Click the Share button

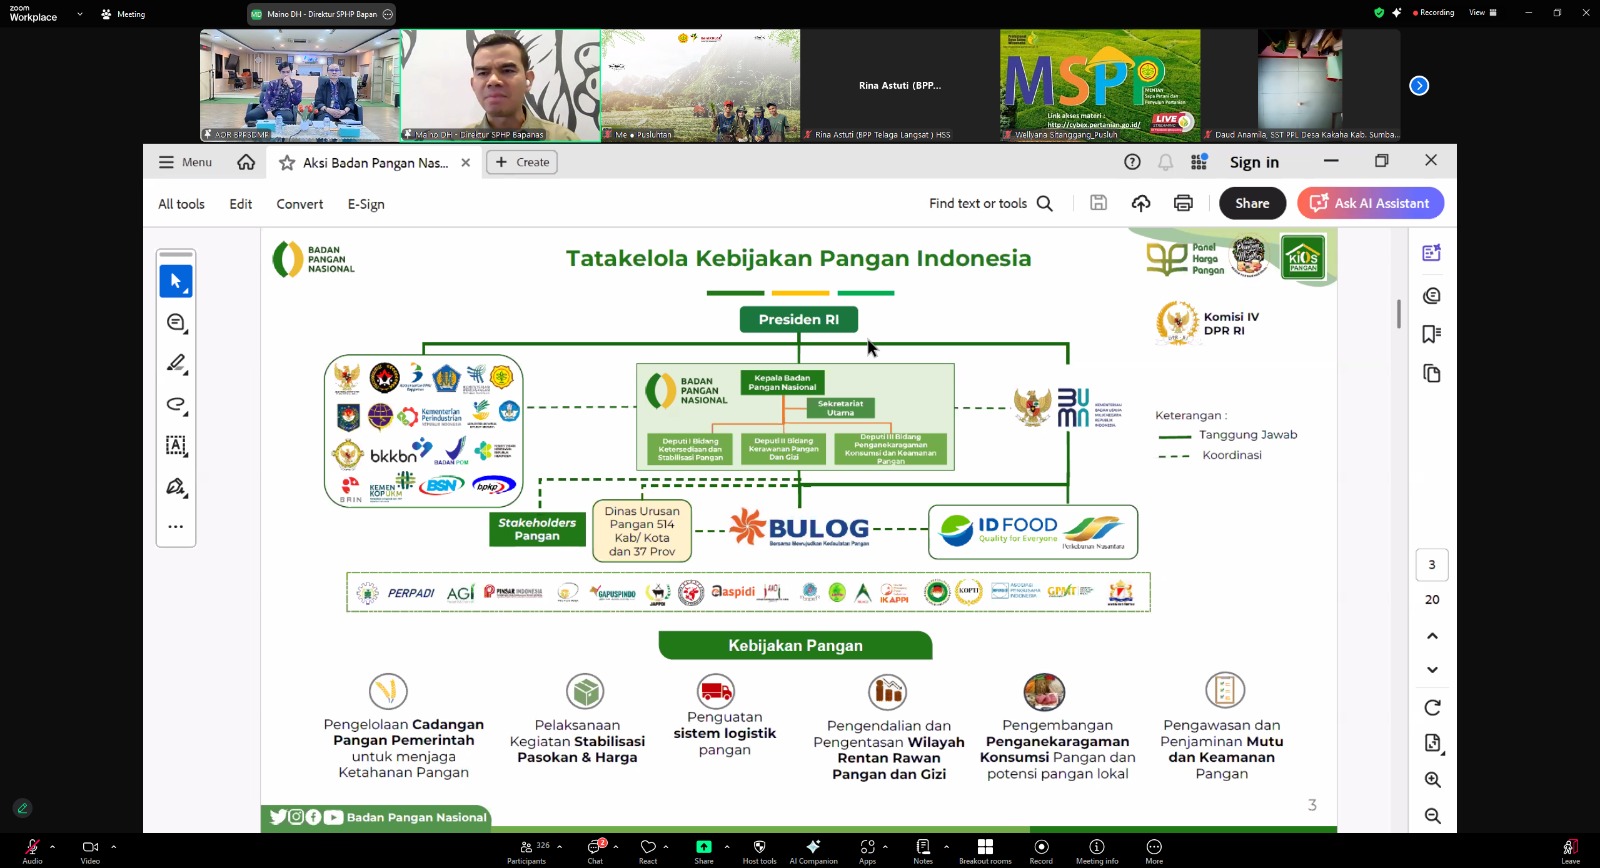pyautogui.click(x=1252, y=203)
